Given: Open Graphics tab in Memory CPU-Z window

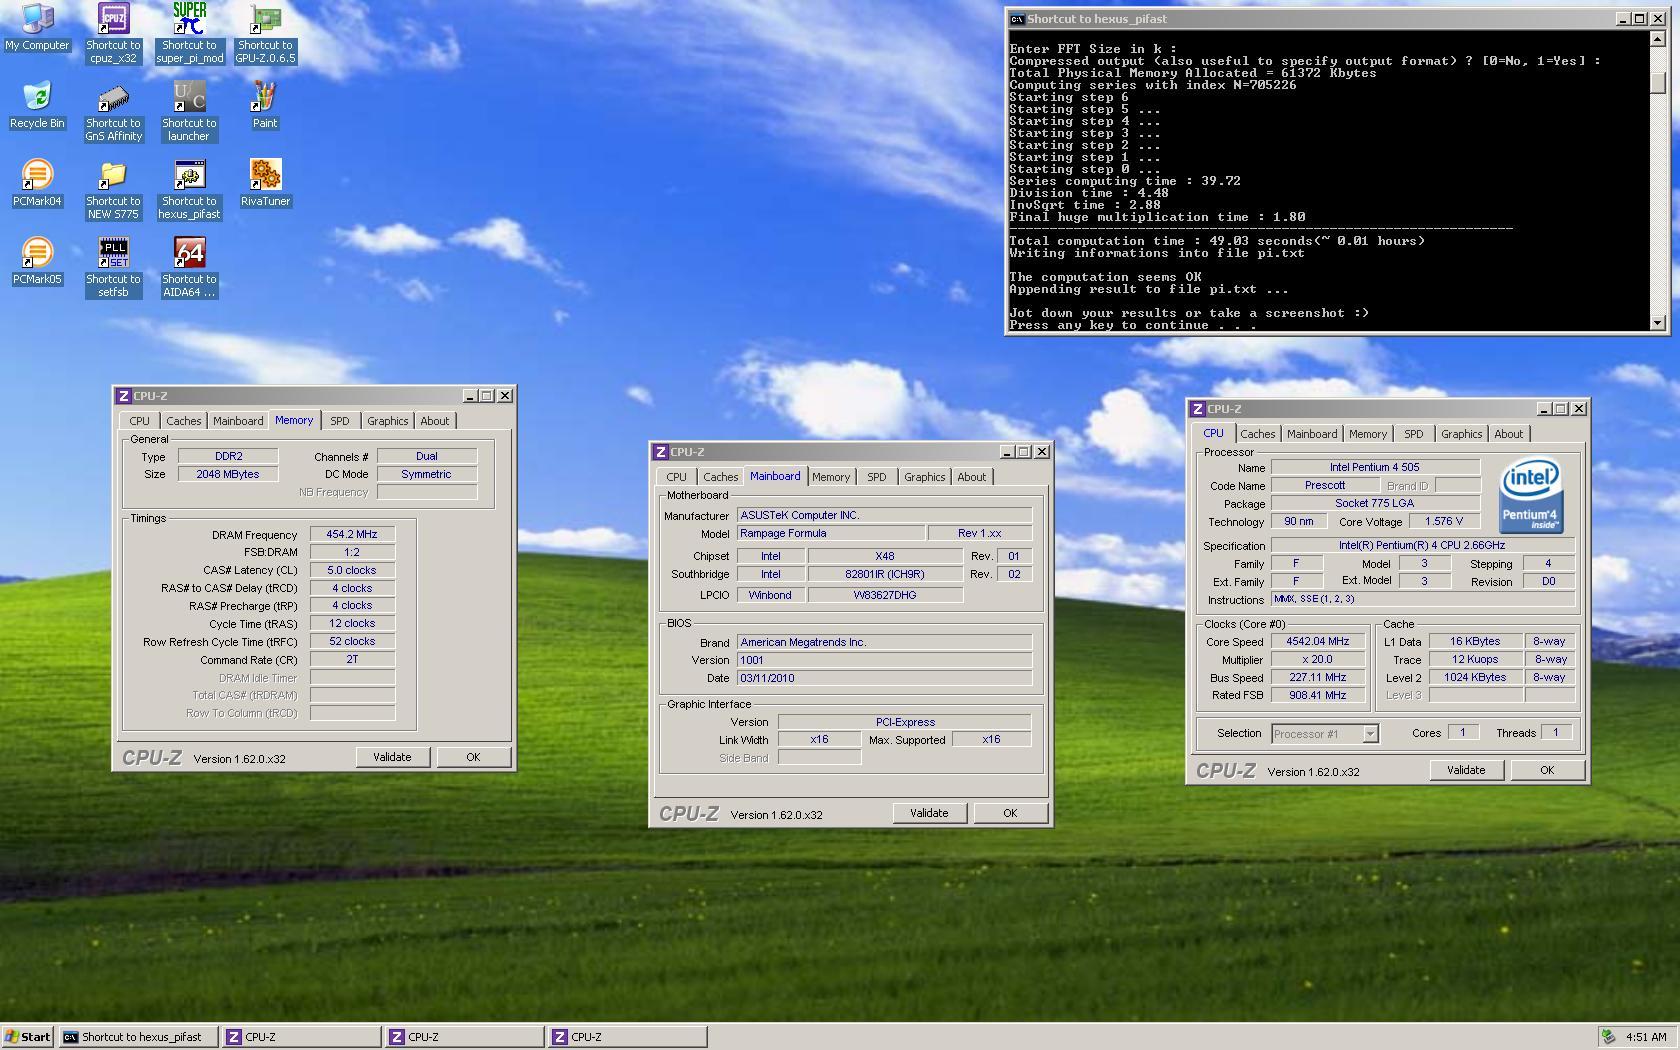Looking at the screenshot, I should point(387,421).
